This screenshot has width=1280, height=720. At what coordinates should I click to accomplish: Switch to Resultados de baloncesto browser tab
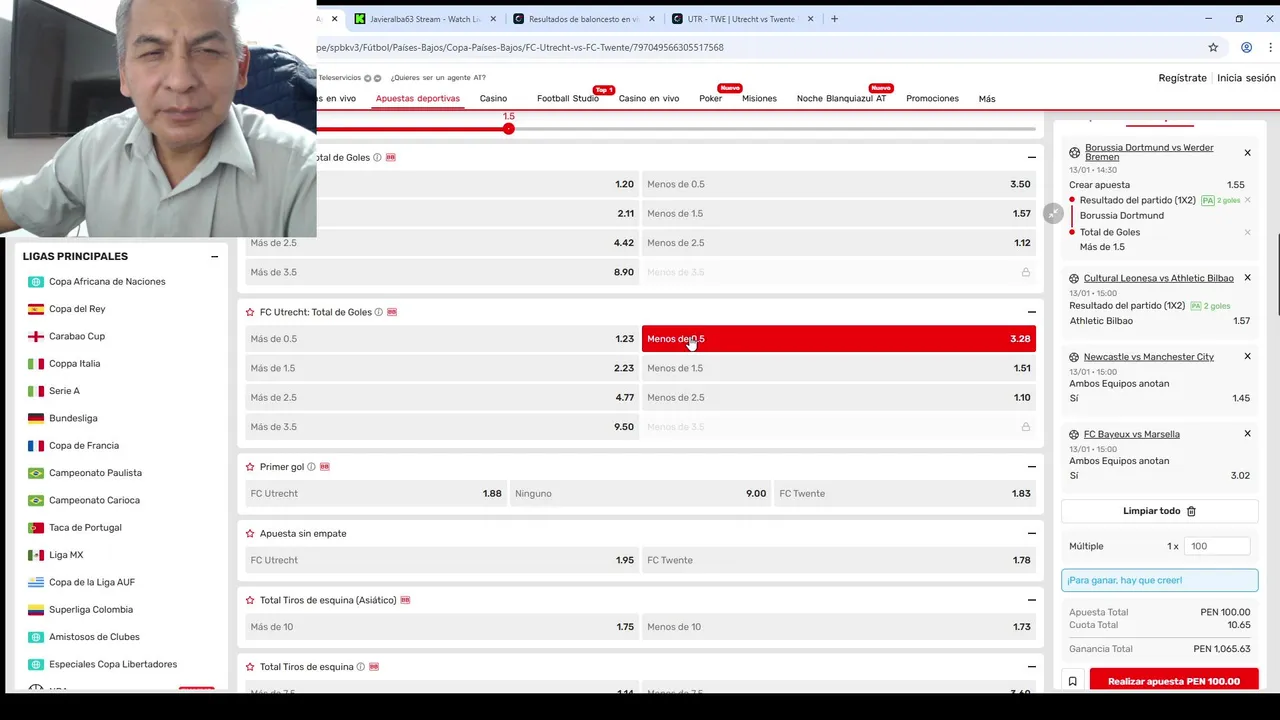tap(584, 18)
